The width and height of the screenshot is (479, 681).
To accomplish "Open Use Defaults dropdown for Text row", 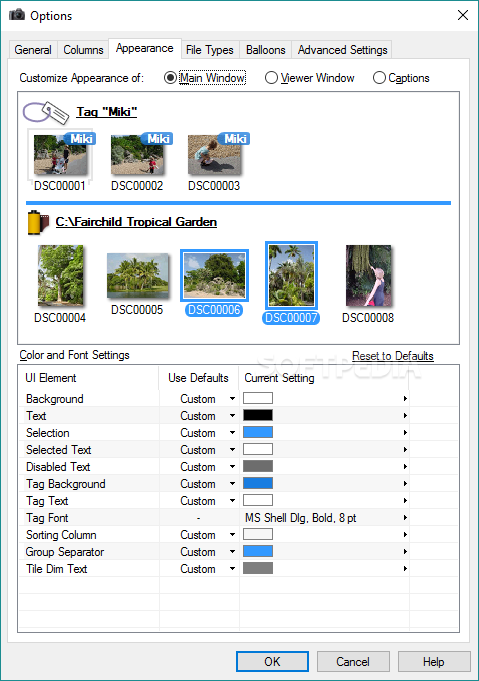I will [x=232, y=416].
